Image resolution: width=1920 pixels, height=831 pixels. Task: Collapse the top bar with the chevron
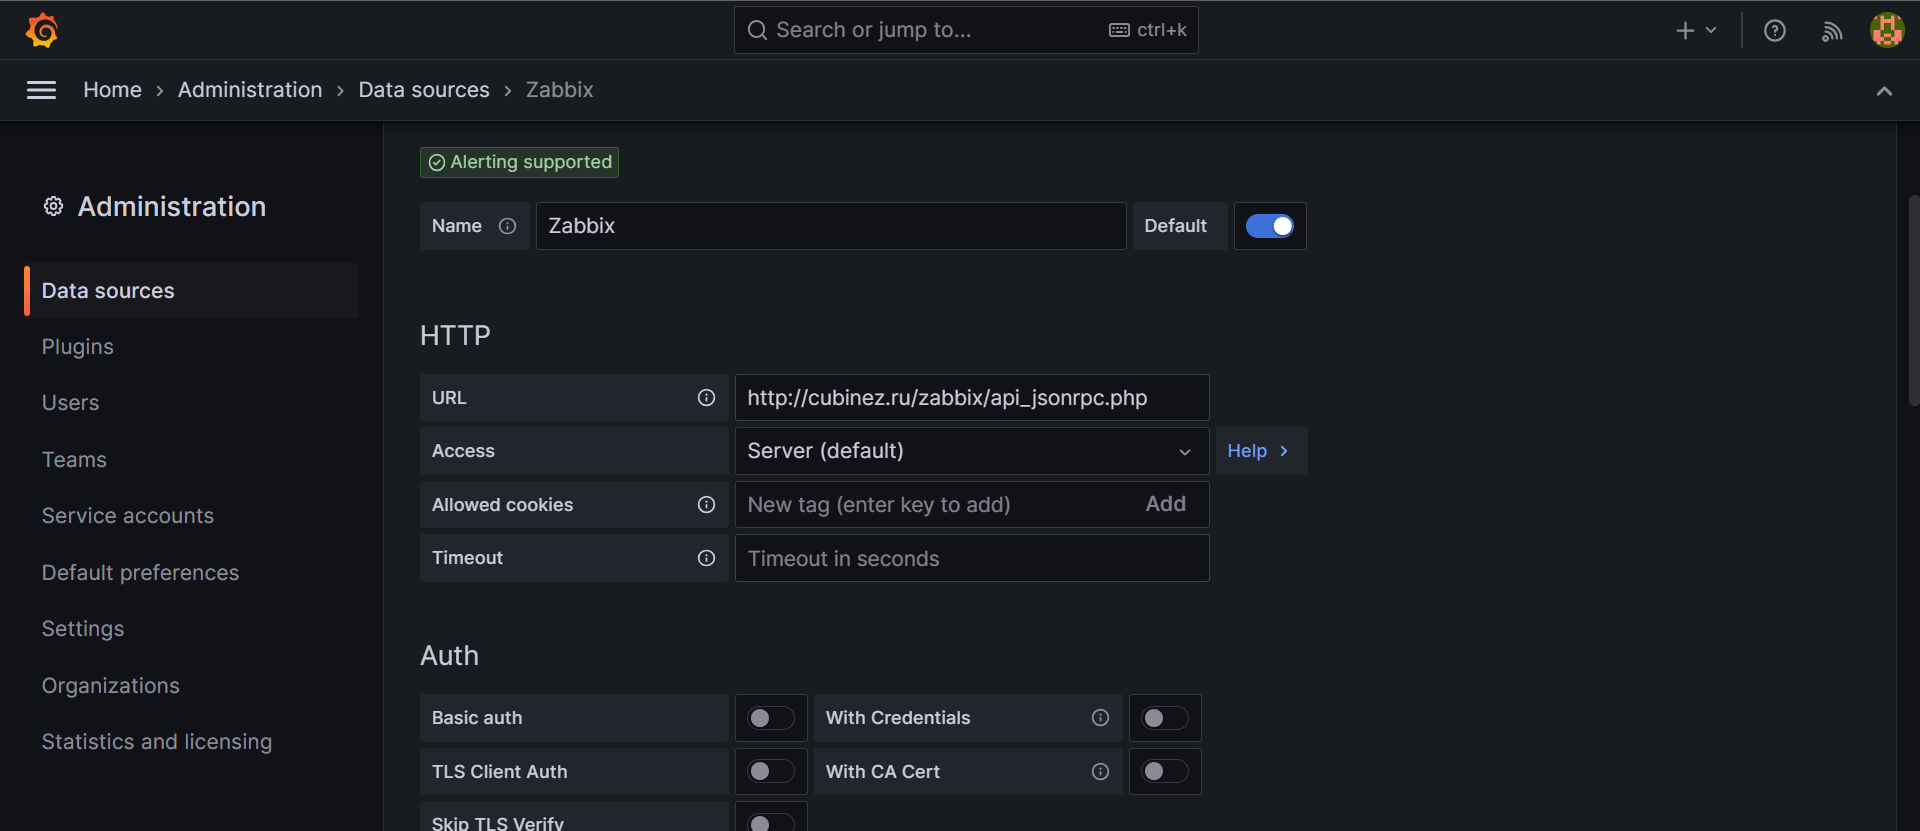coord(1884,91)
